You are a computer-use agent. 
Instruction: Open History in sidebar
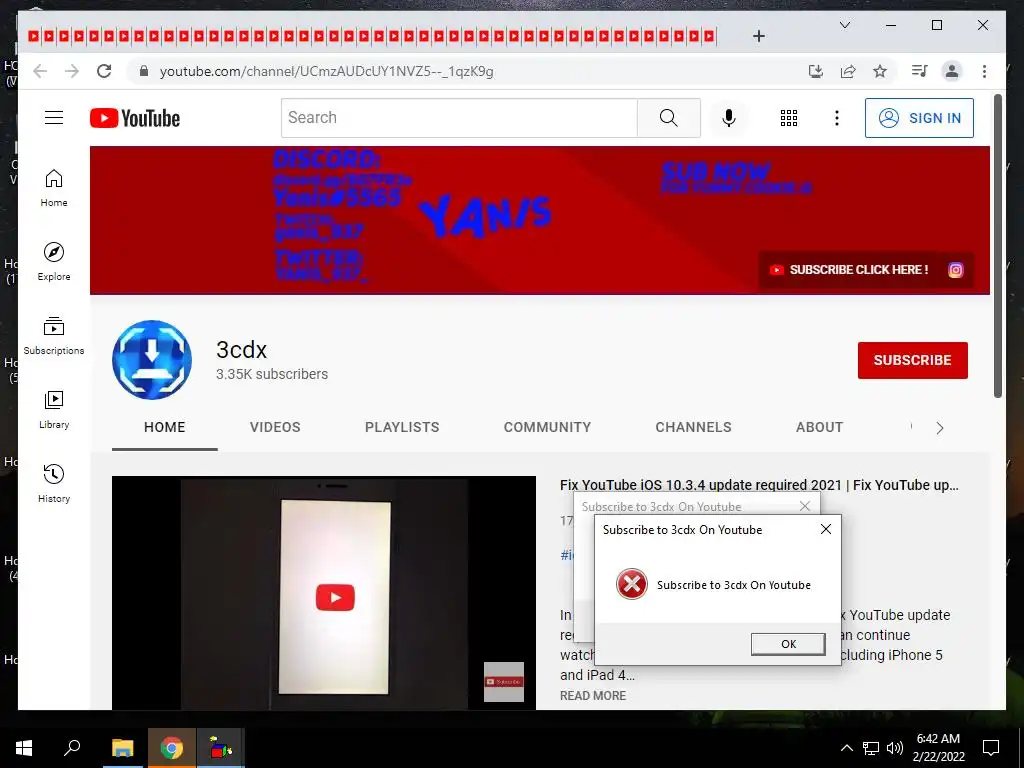(54, 484)
